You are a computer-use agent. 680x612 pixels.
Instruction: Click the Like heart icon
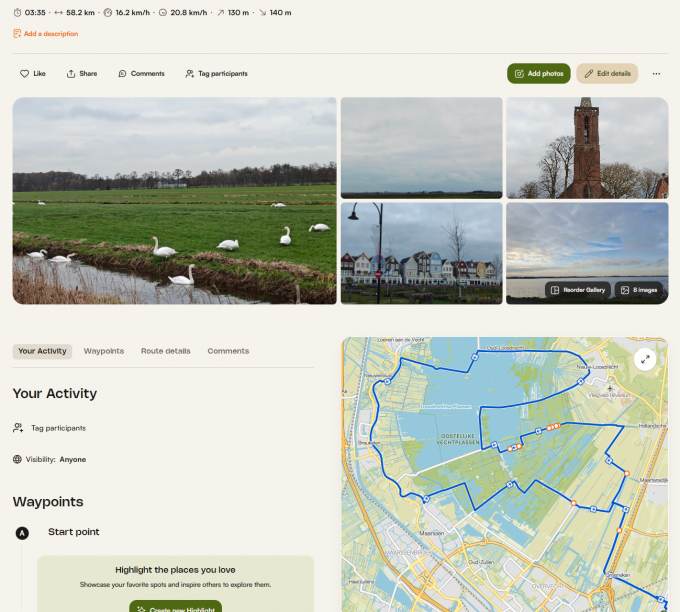(x=25, y=74)
